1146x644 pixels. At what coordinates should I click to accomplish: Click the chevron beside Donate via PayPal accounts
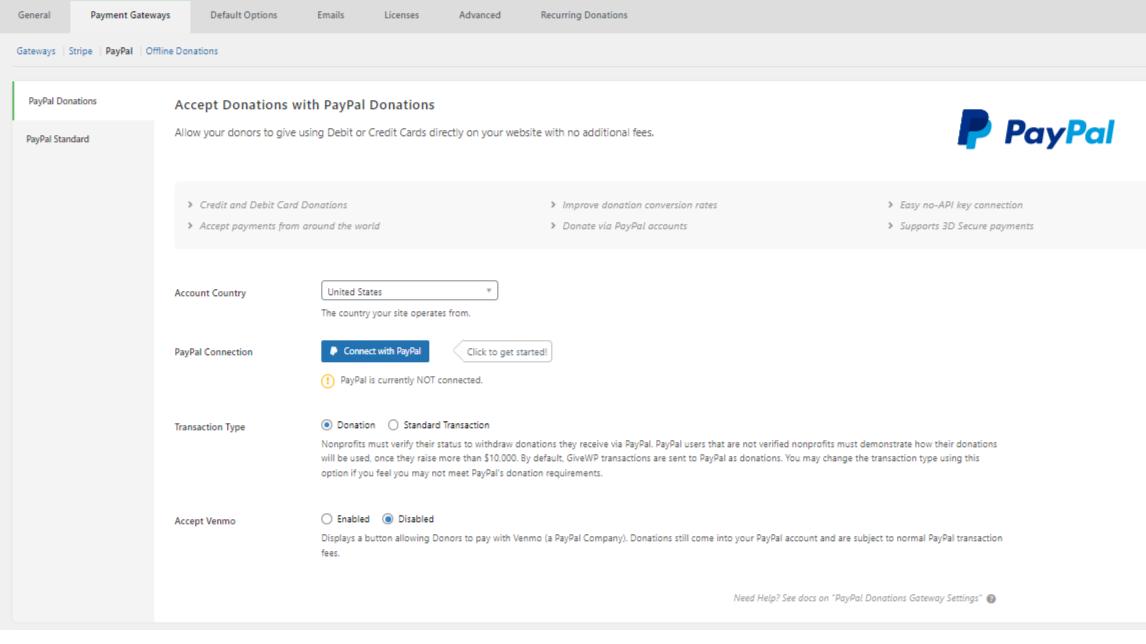[553, 226]
